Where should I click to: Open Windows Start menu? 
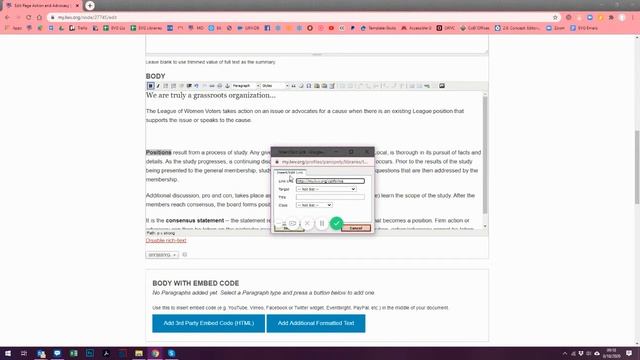[7, 353]
